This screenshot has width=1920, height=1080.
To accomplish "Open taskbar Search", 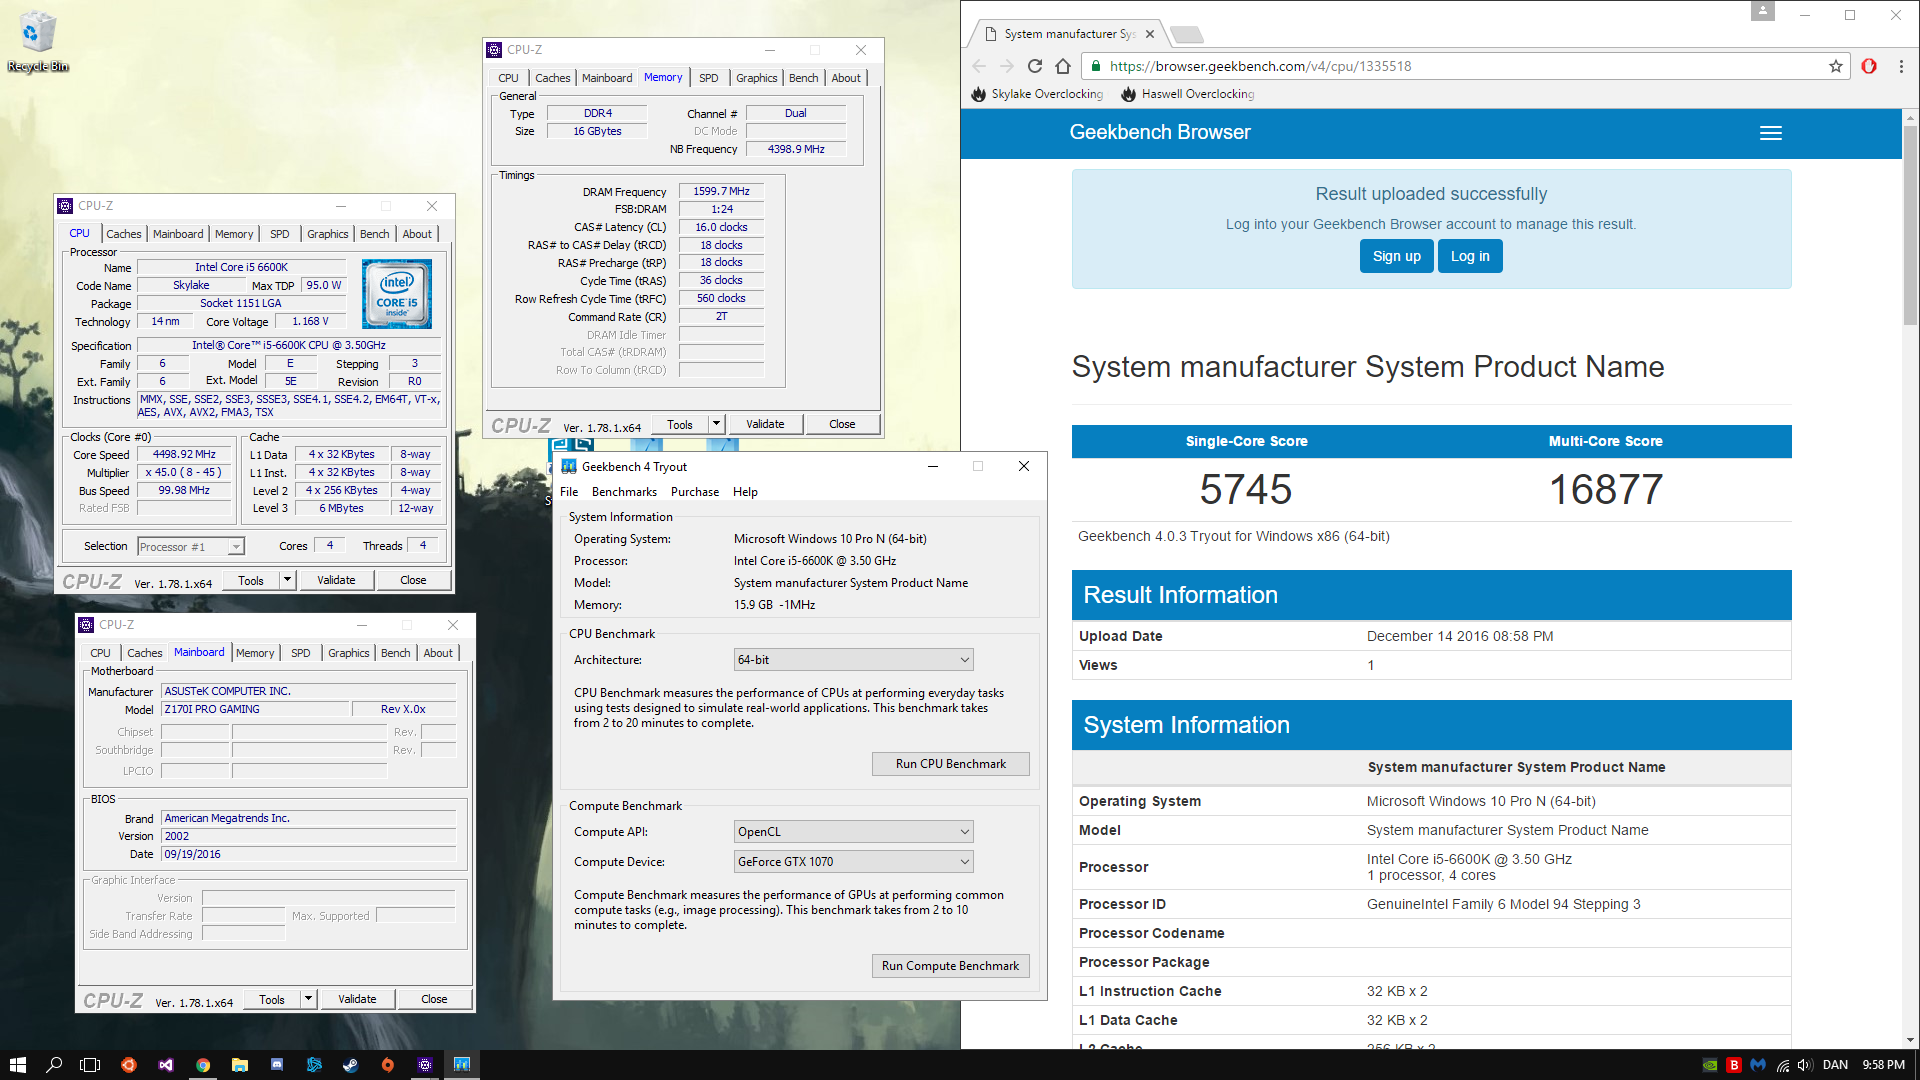I will tap(55, 1065).
